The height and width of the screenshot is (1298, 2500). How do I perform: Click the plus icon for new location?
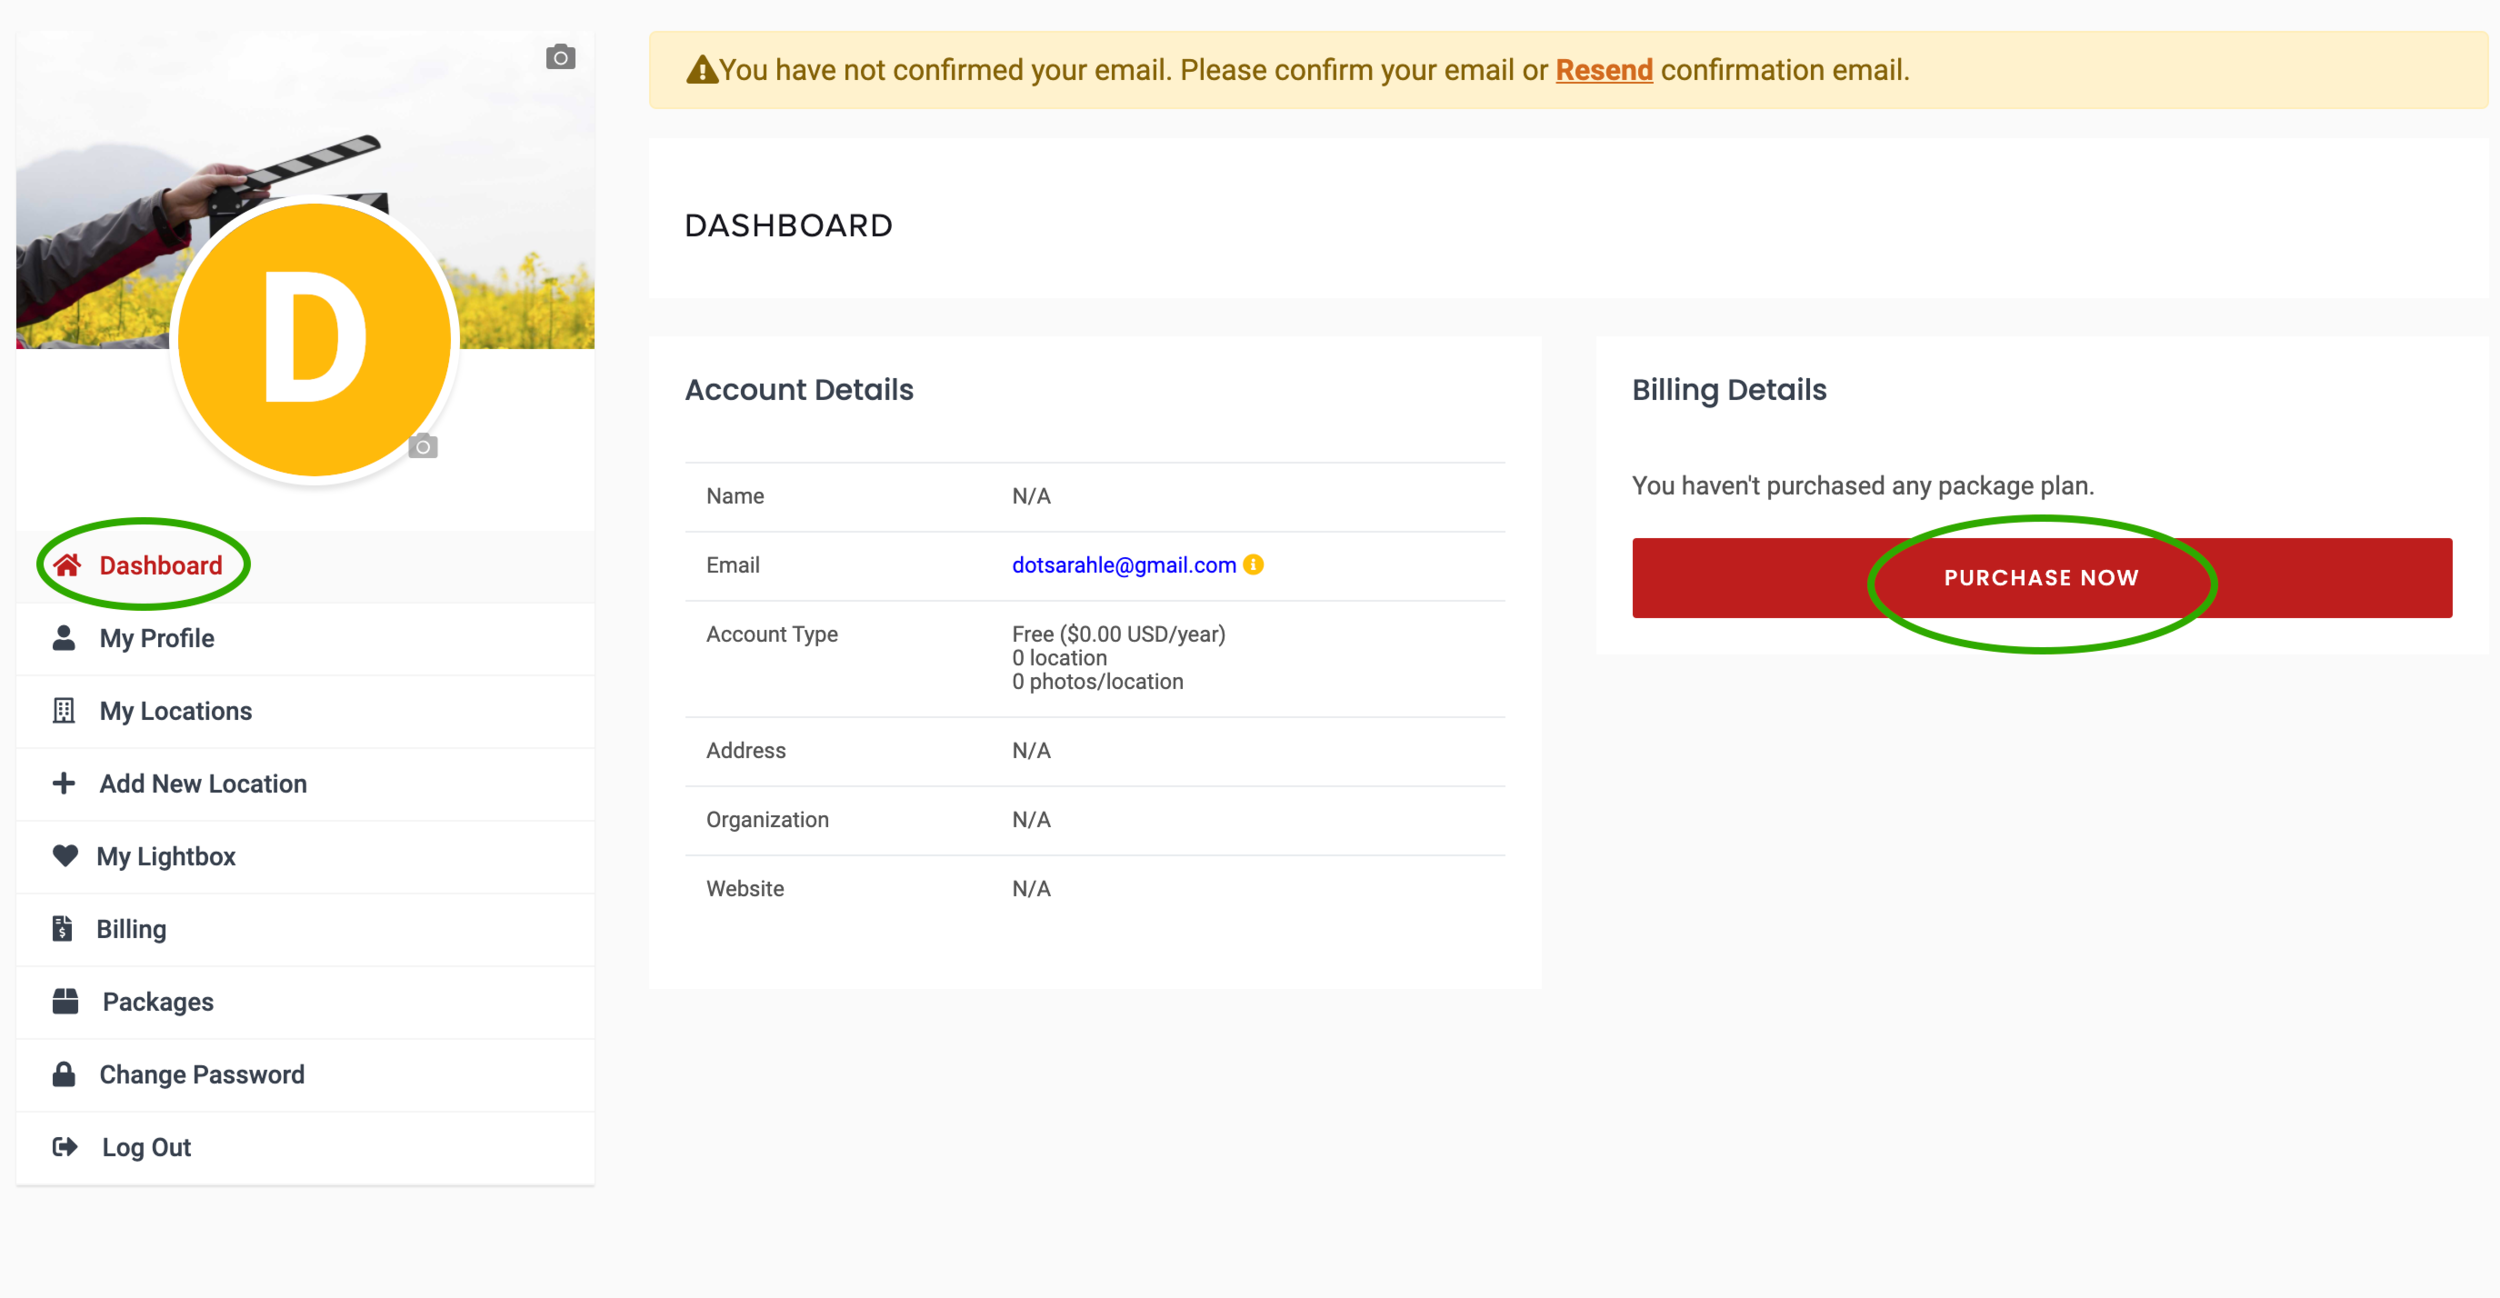click(x=64, y=783)
